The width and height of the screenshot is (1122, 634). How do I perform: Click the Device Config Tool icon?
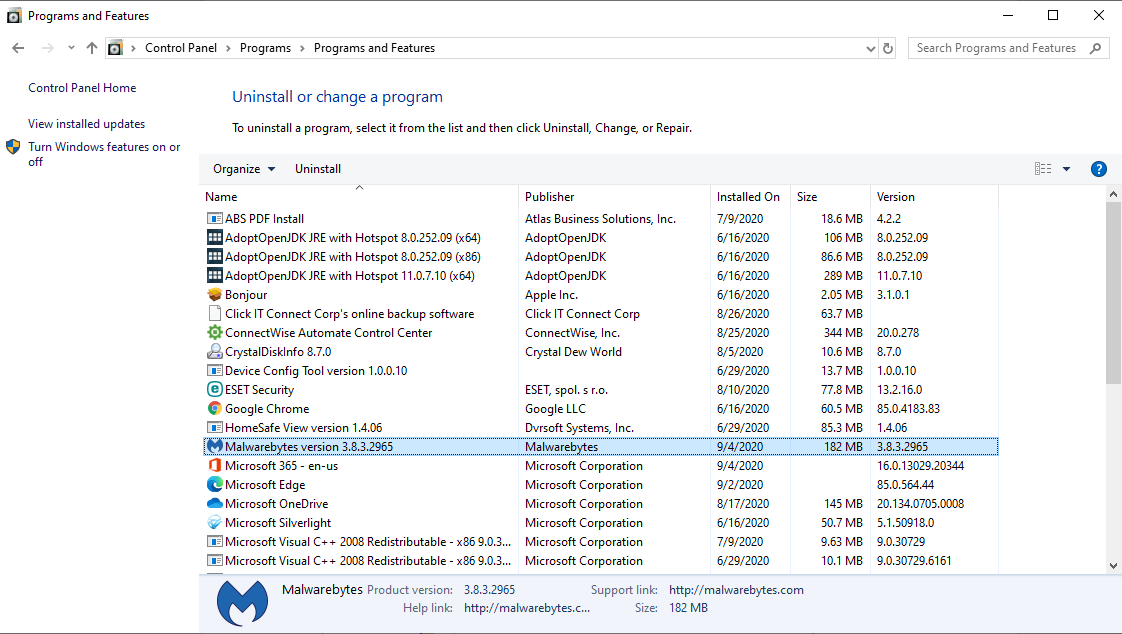[214, 370]
